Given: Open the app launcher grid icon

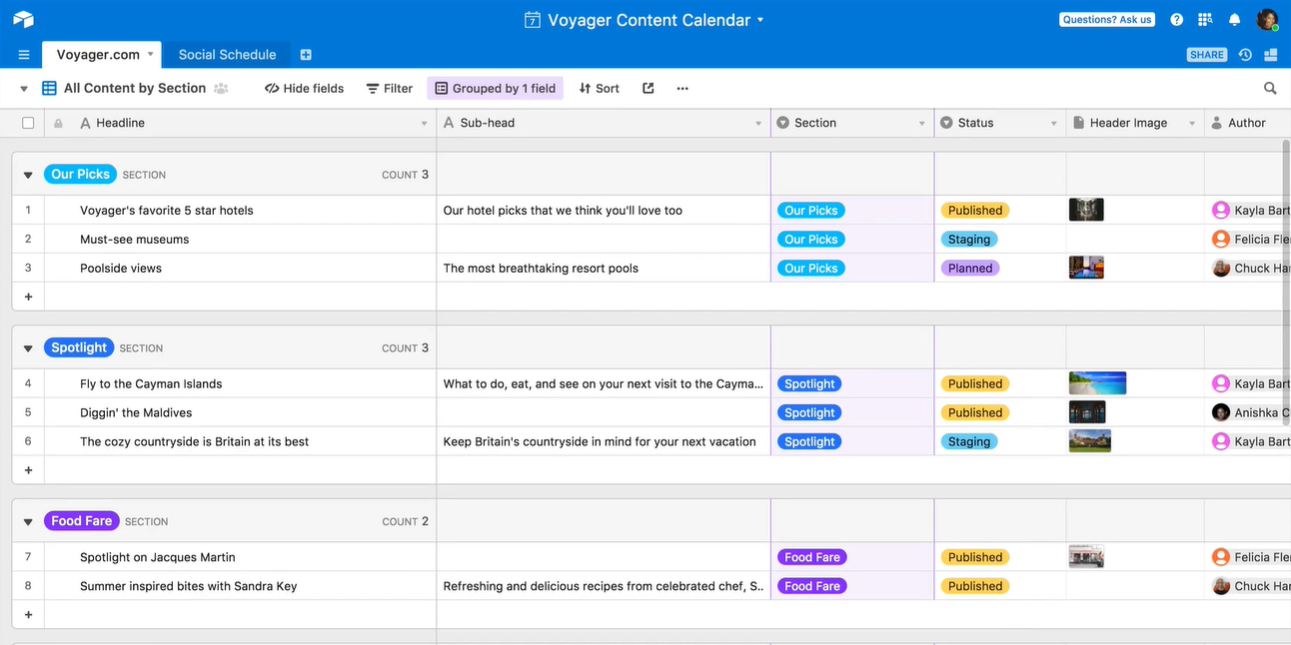Looking at the screenshot, I should 1205,19.
